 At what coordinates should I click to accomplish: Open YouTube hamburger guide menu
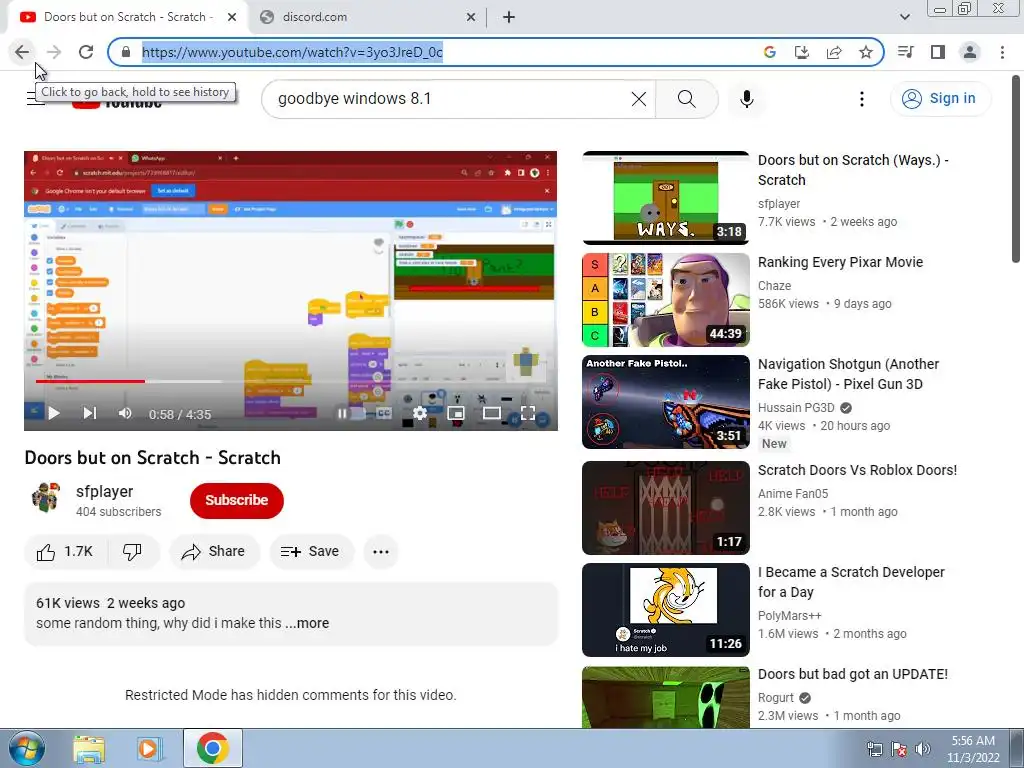point(33,99)
